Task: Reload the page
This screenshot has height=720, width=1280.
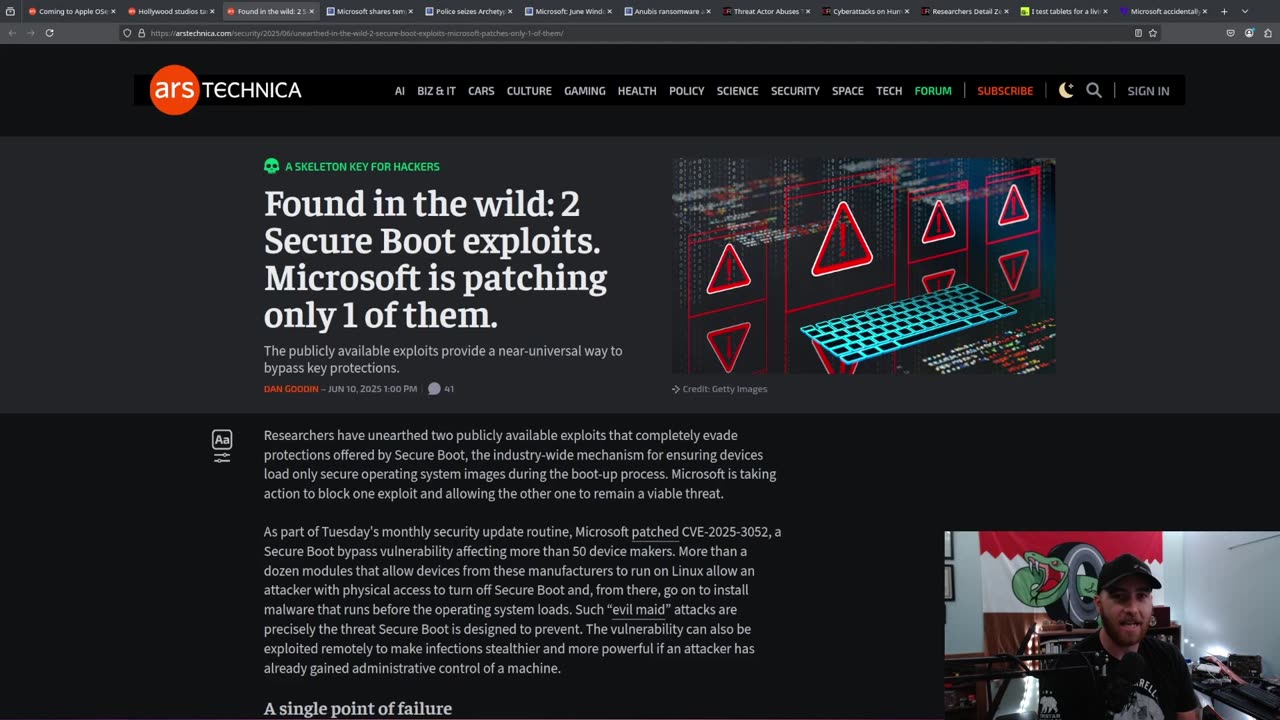Action: [49, 33]
